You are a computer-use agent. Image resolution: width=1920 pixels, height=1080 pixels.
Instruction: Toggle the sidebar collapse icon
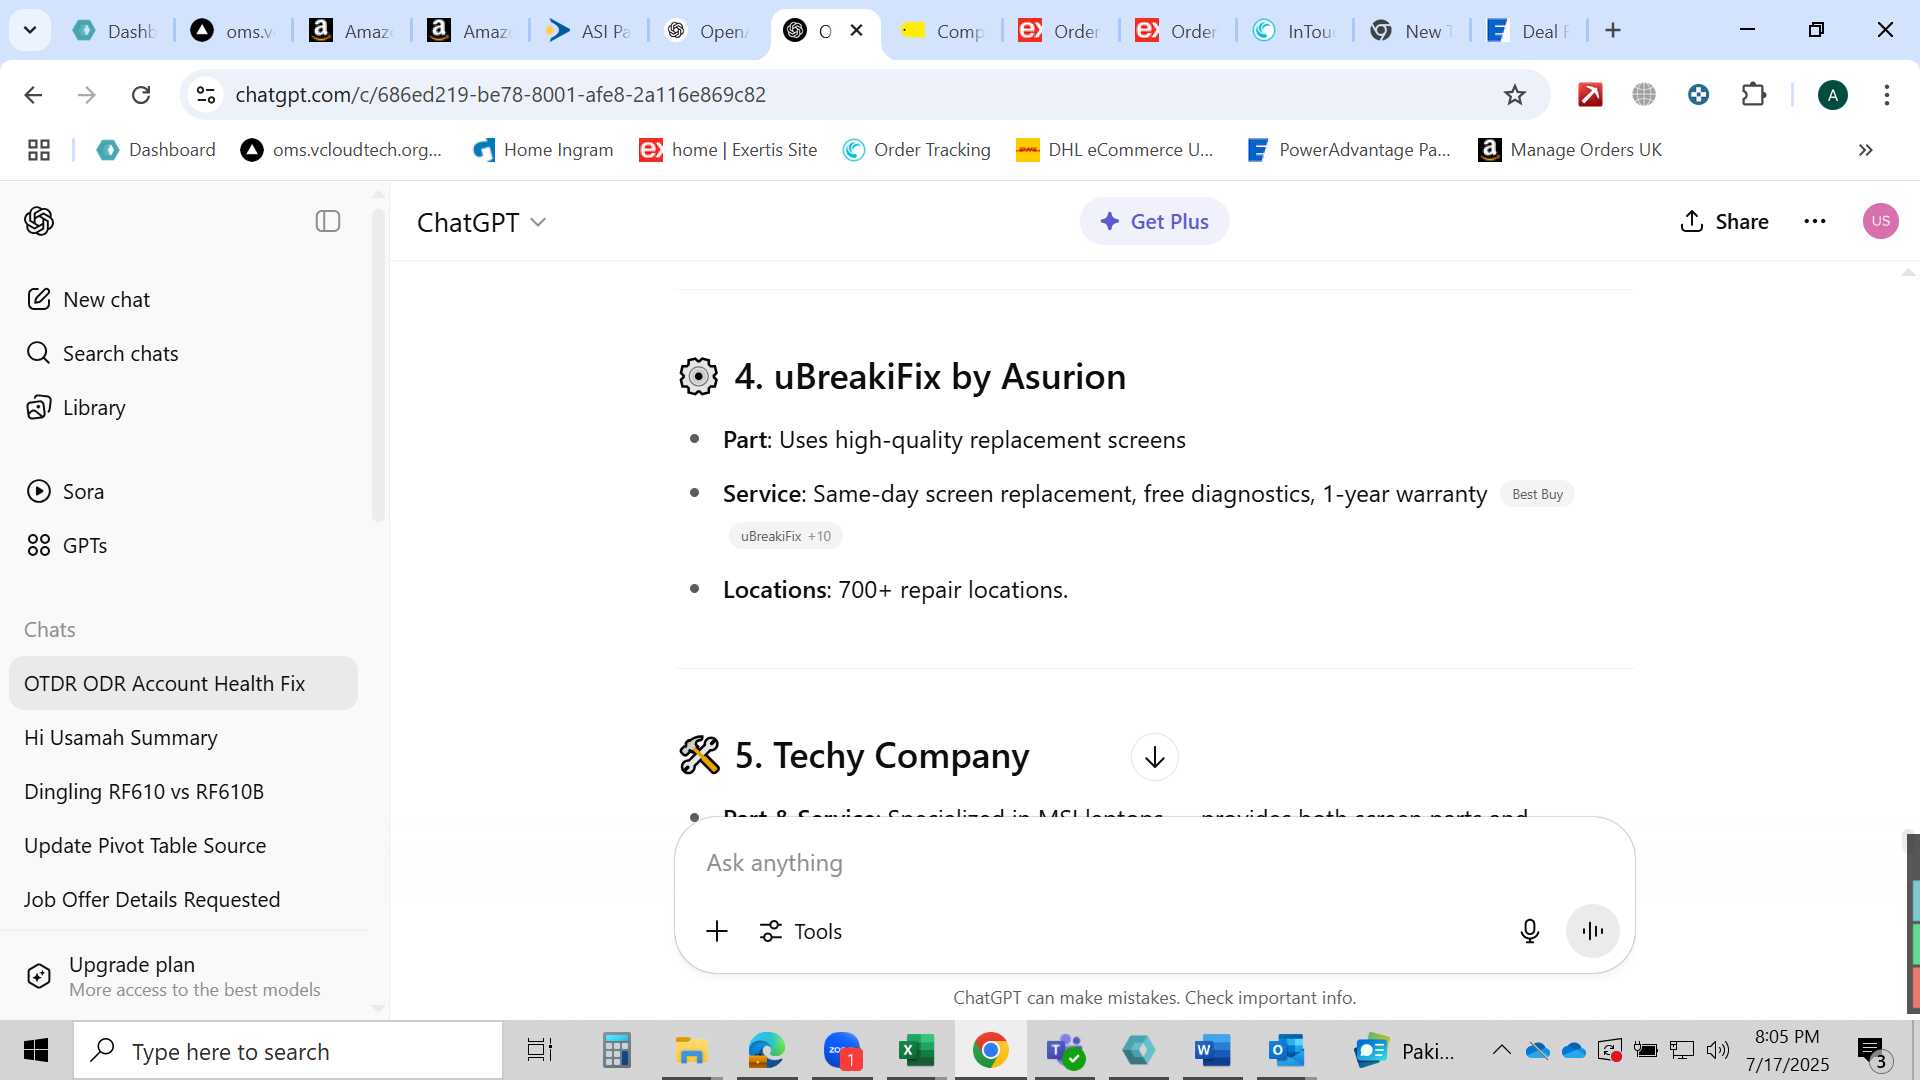click(x=328, y=221)
